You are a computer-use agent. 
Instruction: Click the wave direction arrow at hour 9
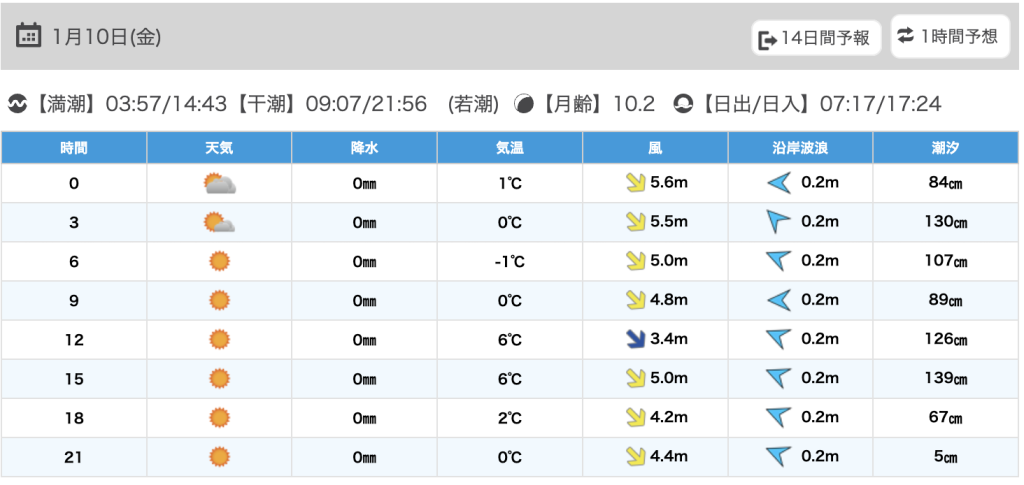click(x=778, y=300)
